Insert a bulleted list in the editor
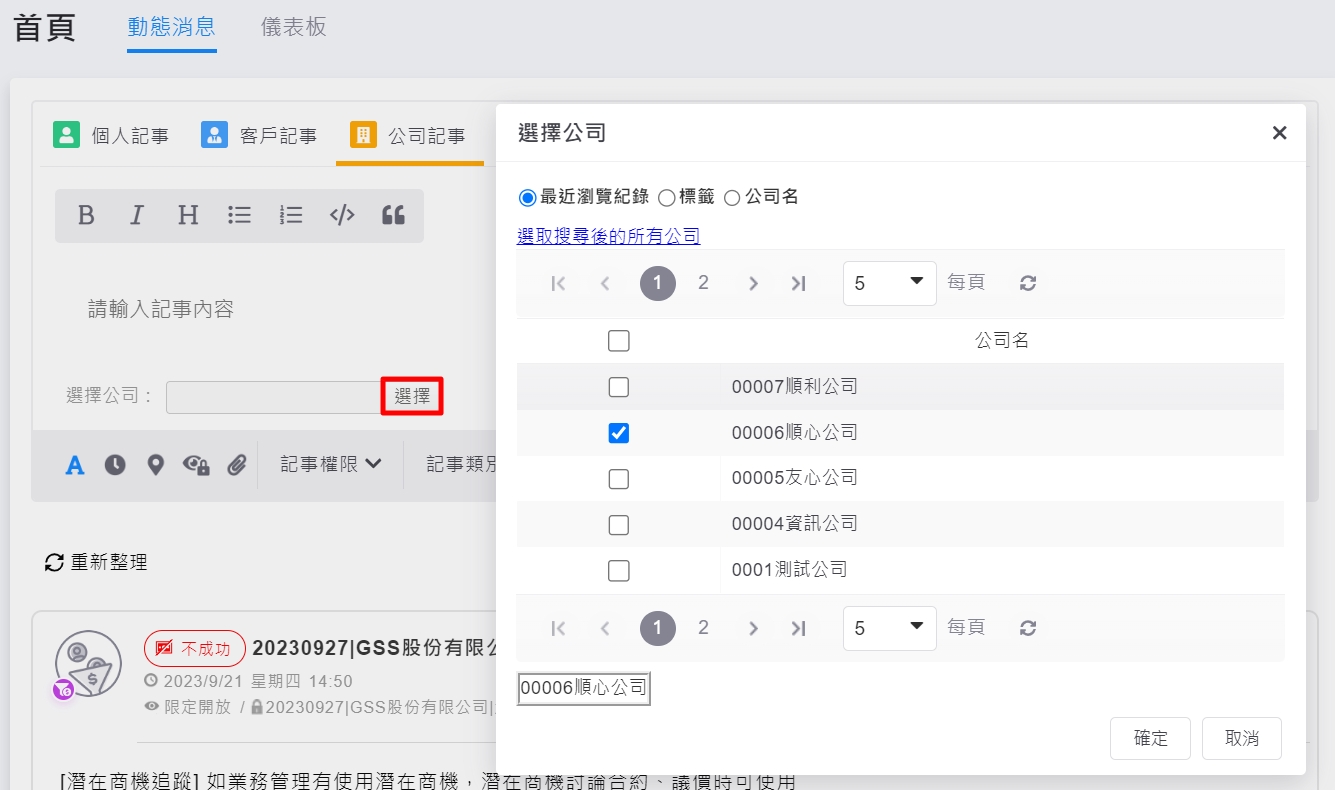The height and width of the screenshot is (790, 1335). [x=239, y=215]
